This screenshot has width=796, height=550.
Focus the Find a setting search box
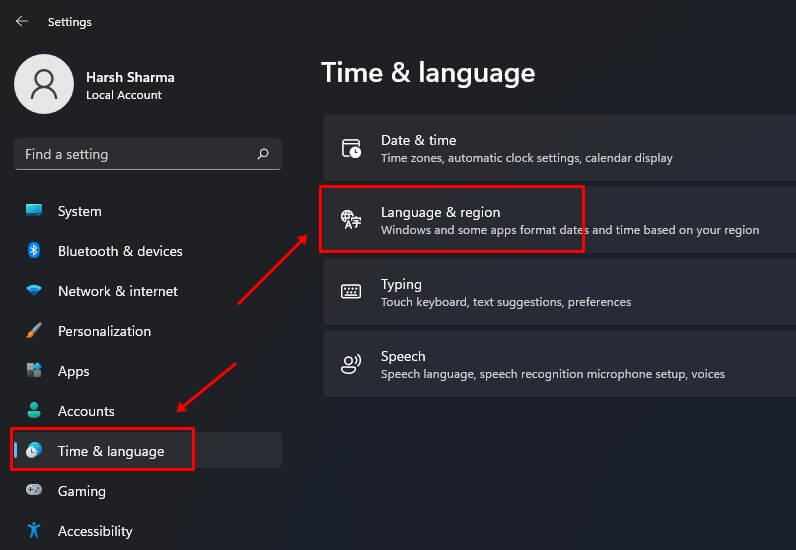point(148,154)
